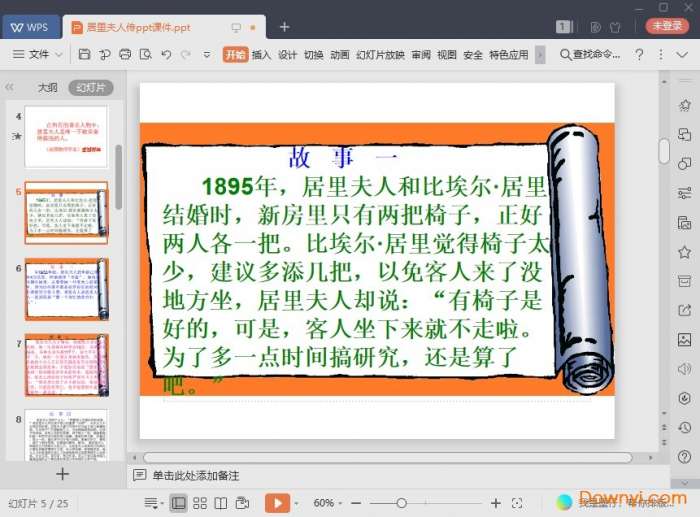
Task: Open the History clock icon in sidebar
Action: (x=684, y=427)
